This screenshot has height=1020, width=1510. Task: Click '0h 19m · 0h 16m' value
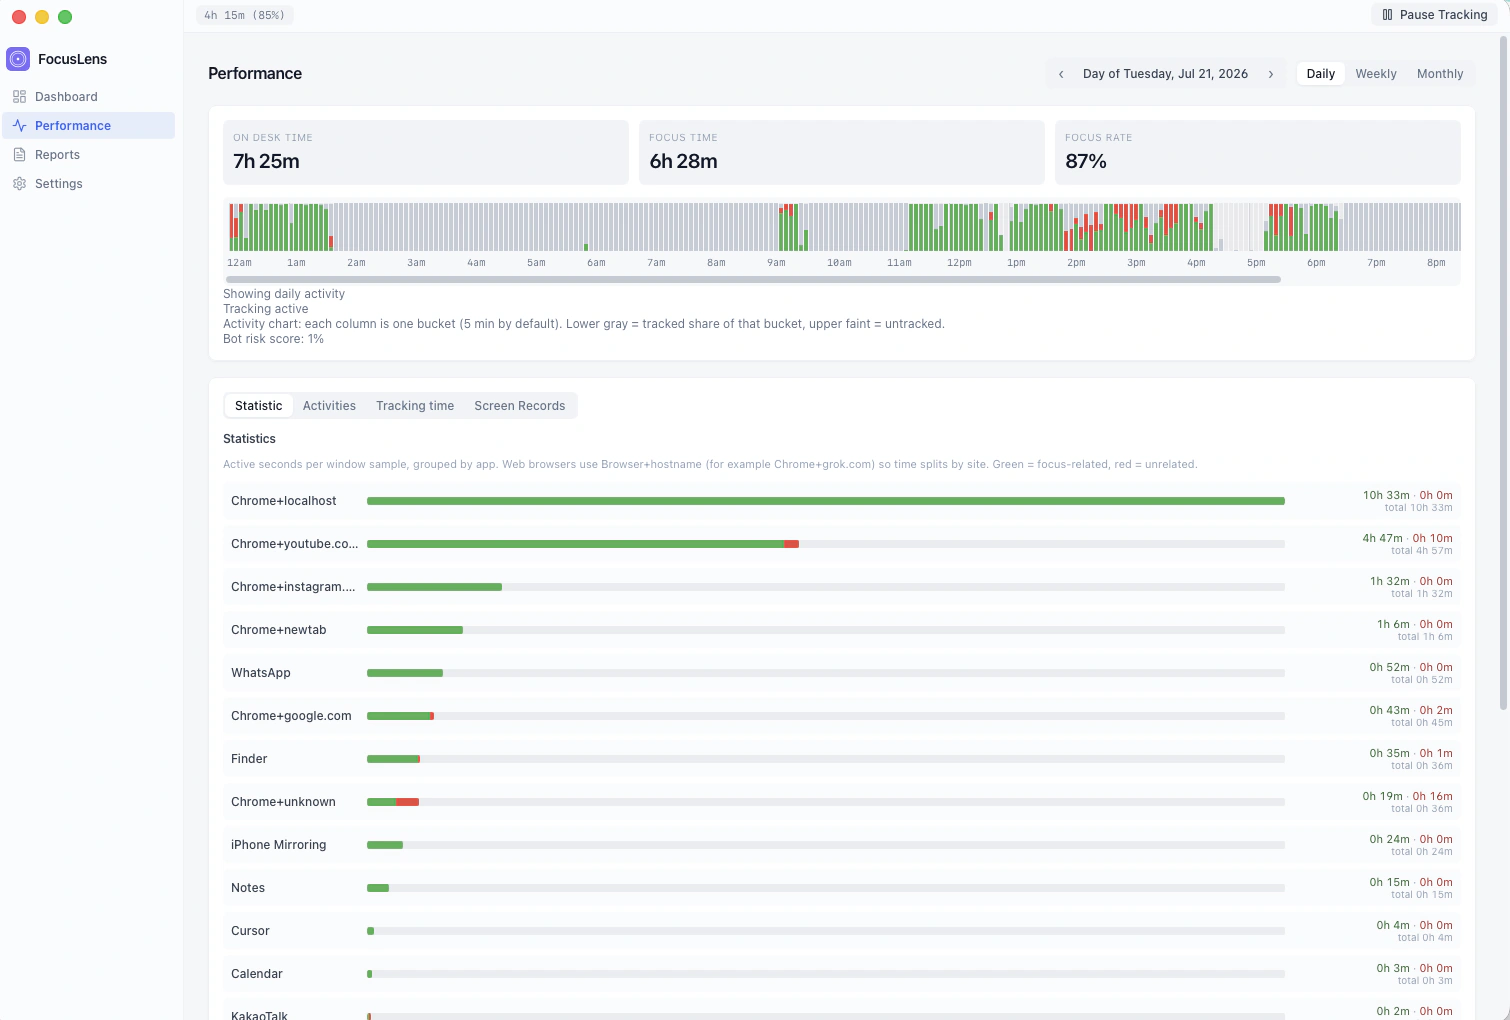(x=1407, y=797)
